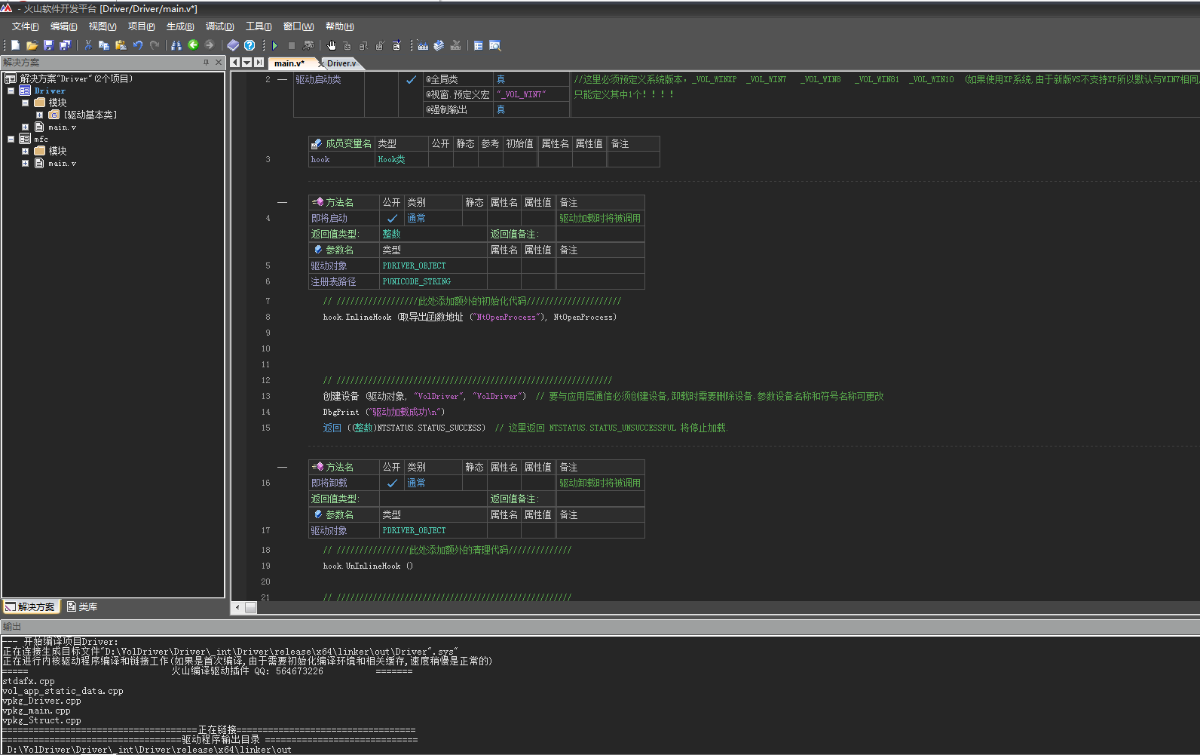Image resolution: width=1200 pixels, height=755 pixels.
Task: Save the current file with the floppy icon
Action: point(48,45)
